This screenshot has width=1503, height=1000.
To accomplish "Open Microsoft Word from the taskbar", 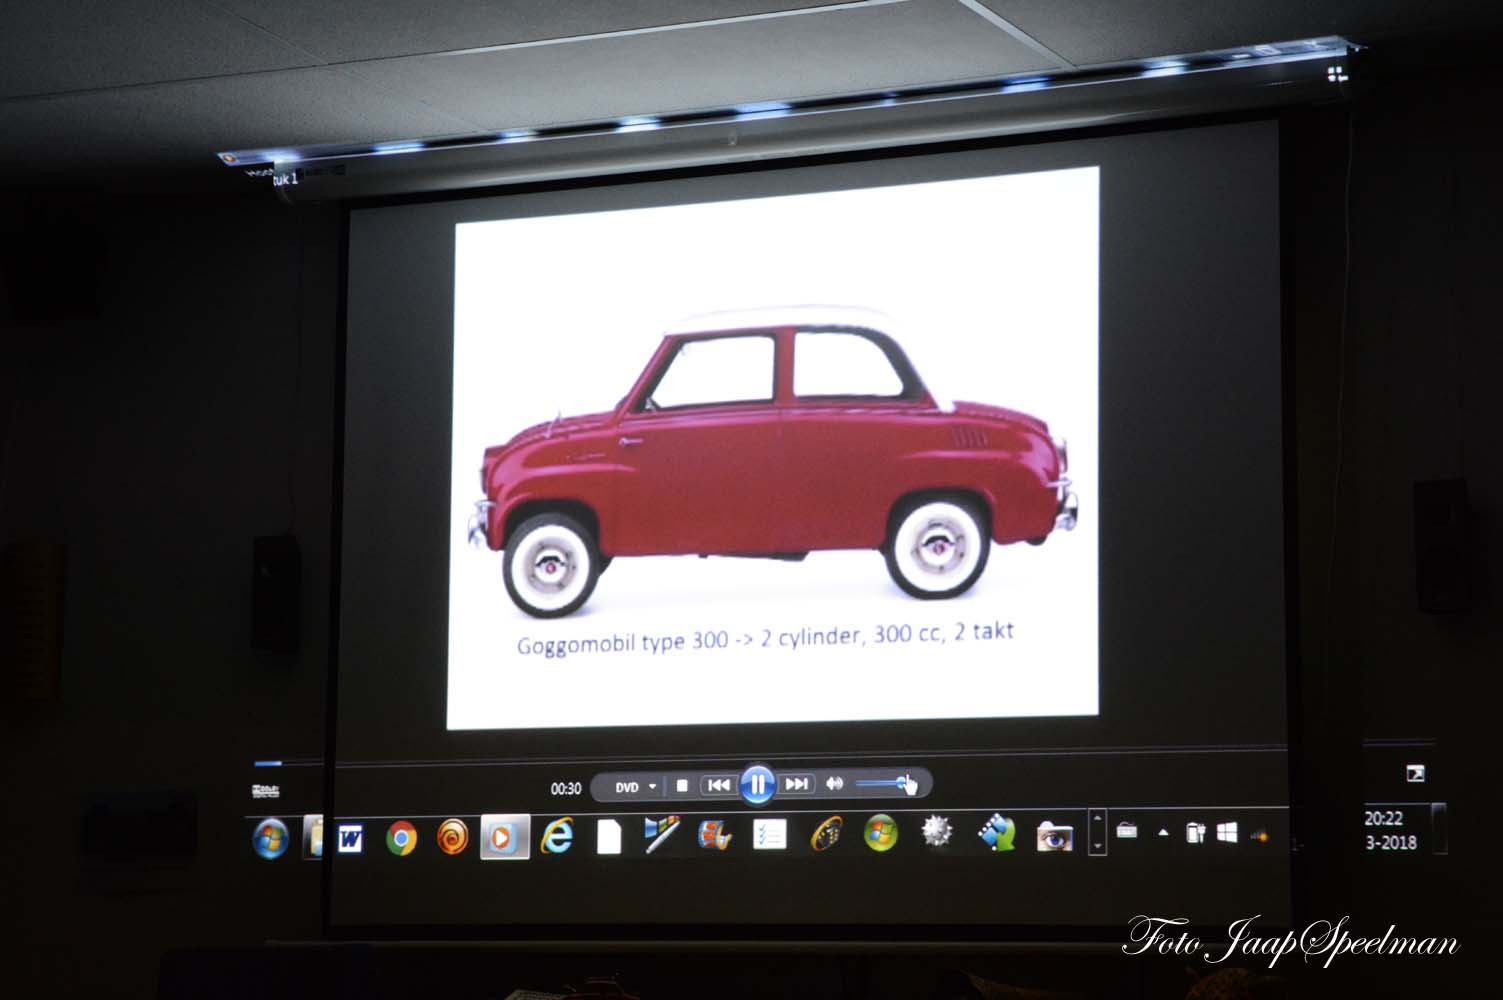I will tap(349, 838).
